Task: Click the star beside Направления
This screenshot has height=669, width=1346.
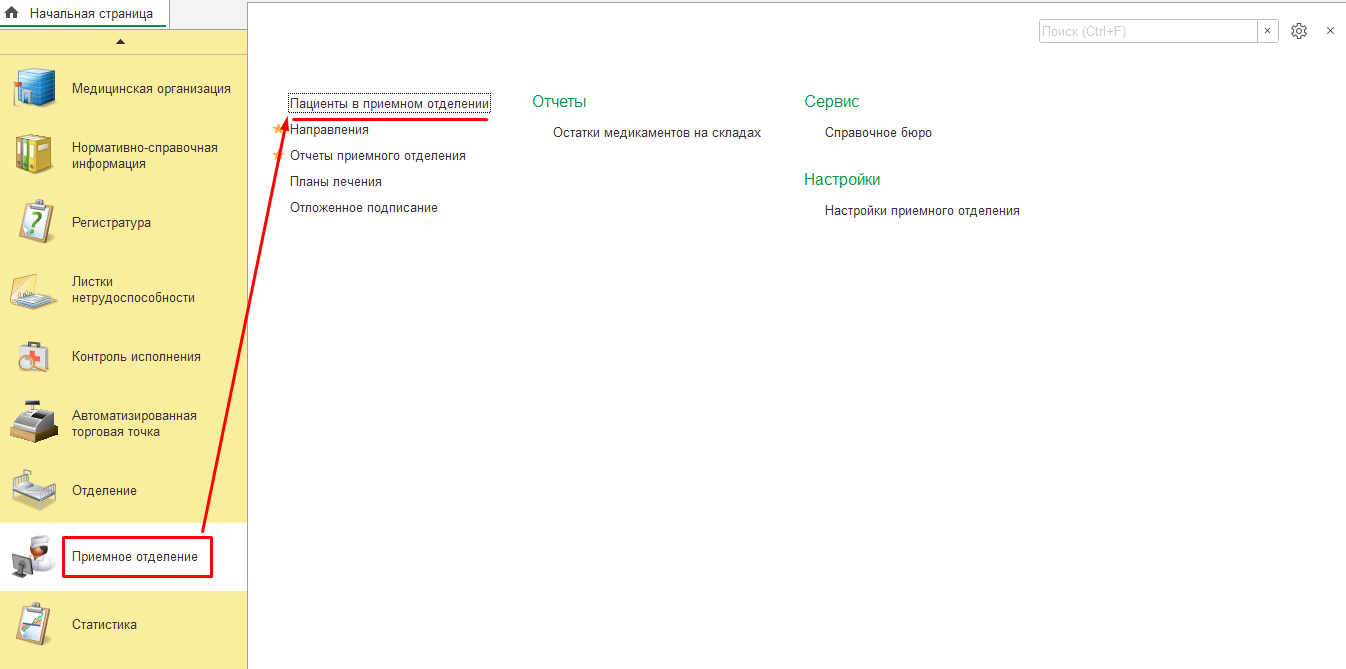Action: [279, 129]
